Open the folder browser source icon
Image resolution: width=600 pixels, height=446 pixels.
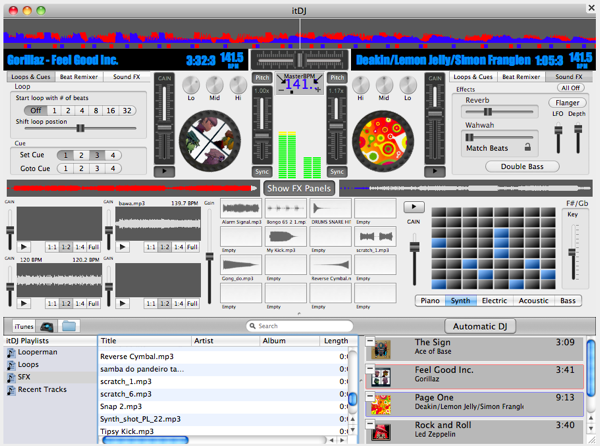pos(69,327)
